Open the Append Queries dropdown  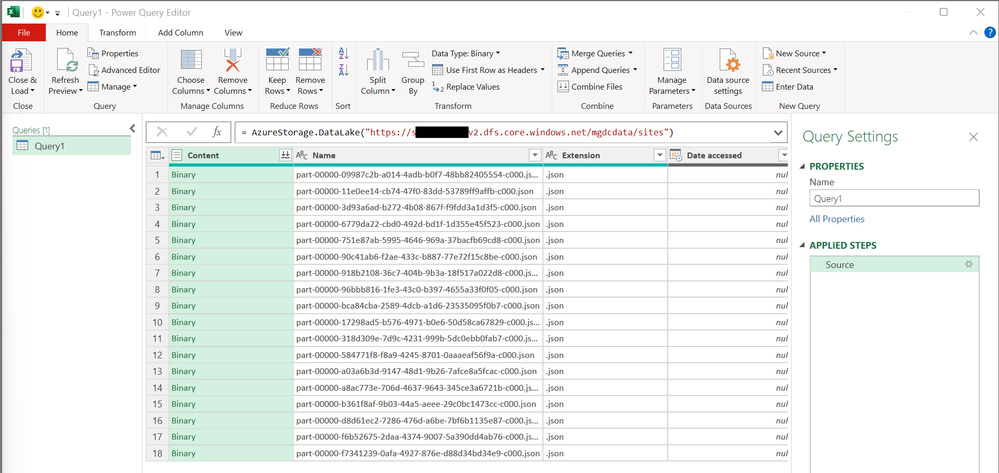[598, 70]
